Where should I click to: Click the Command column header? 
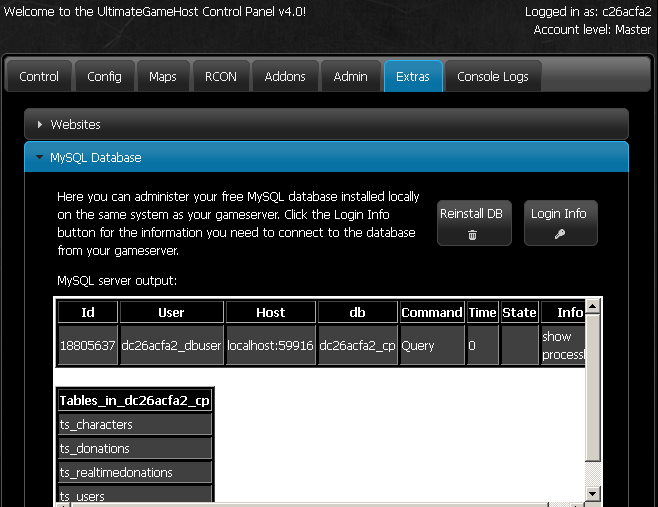point(432,312)
